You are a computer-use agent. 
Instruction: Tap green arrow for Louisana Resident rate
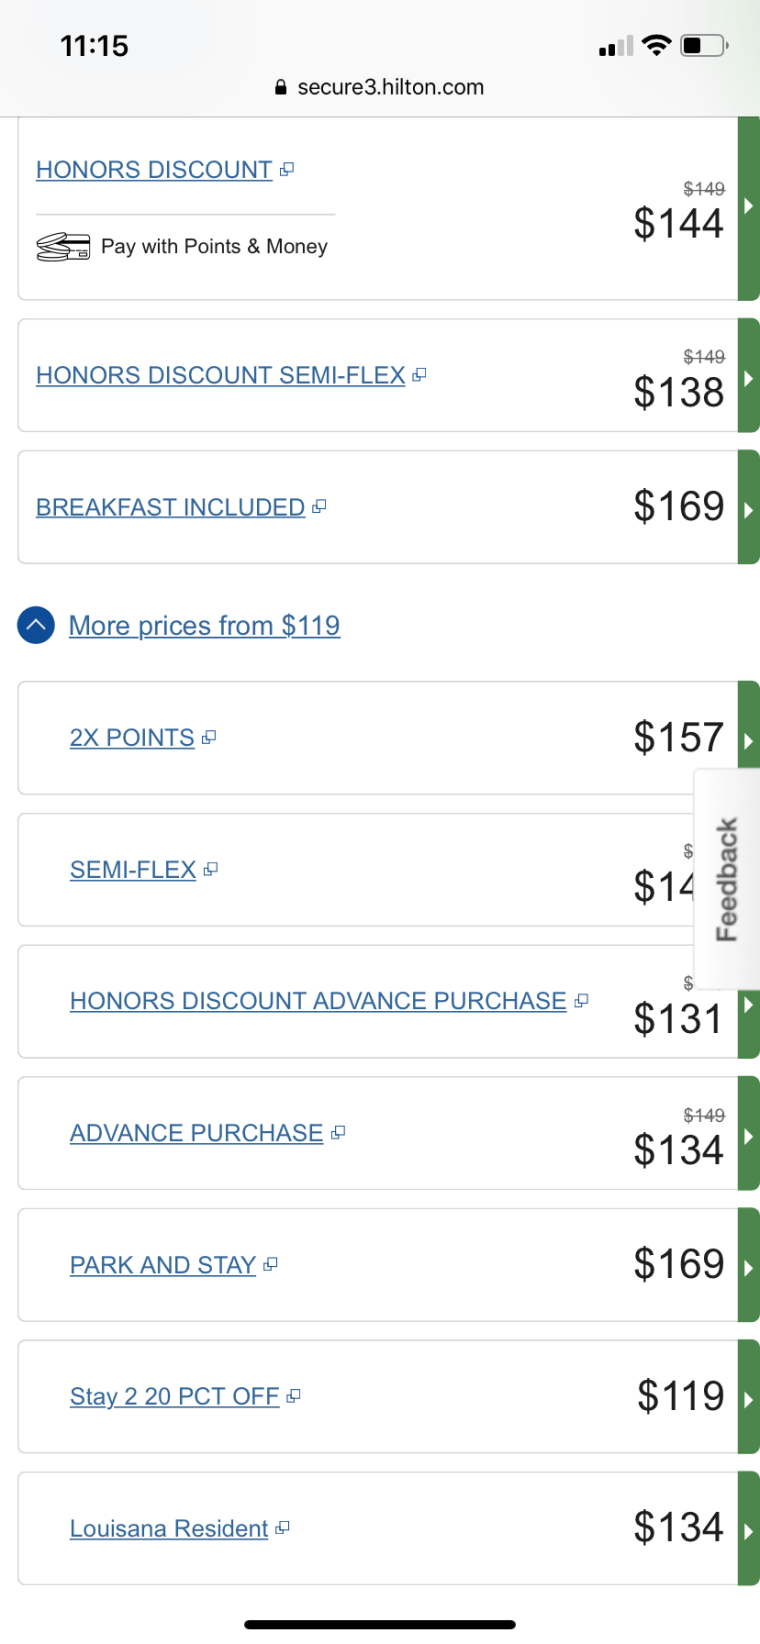click(748, 1529)
